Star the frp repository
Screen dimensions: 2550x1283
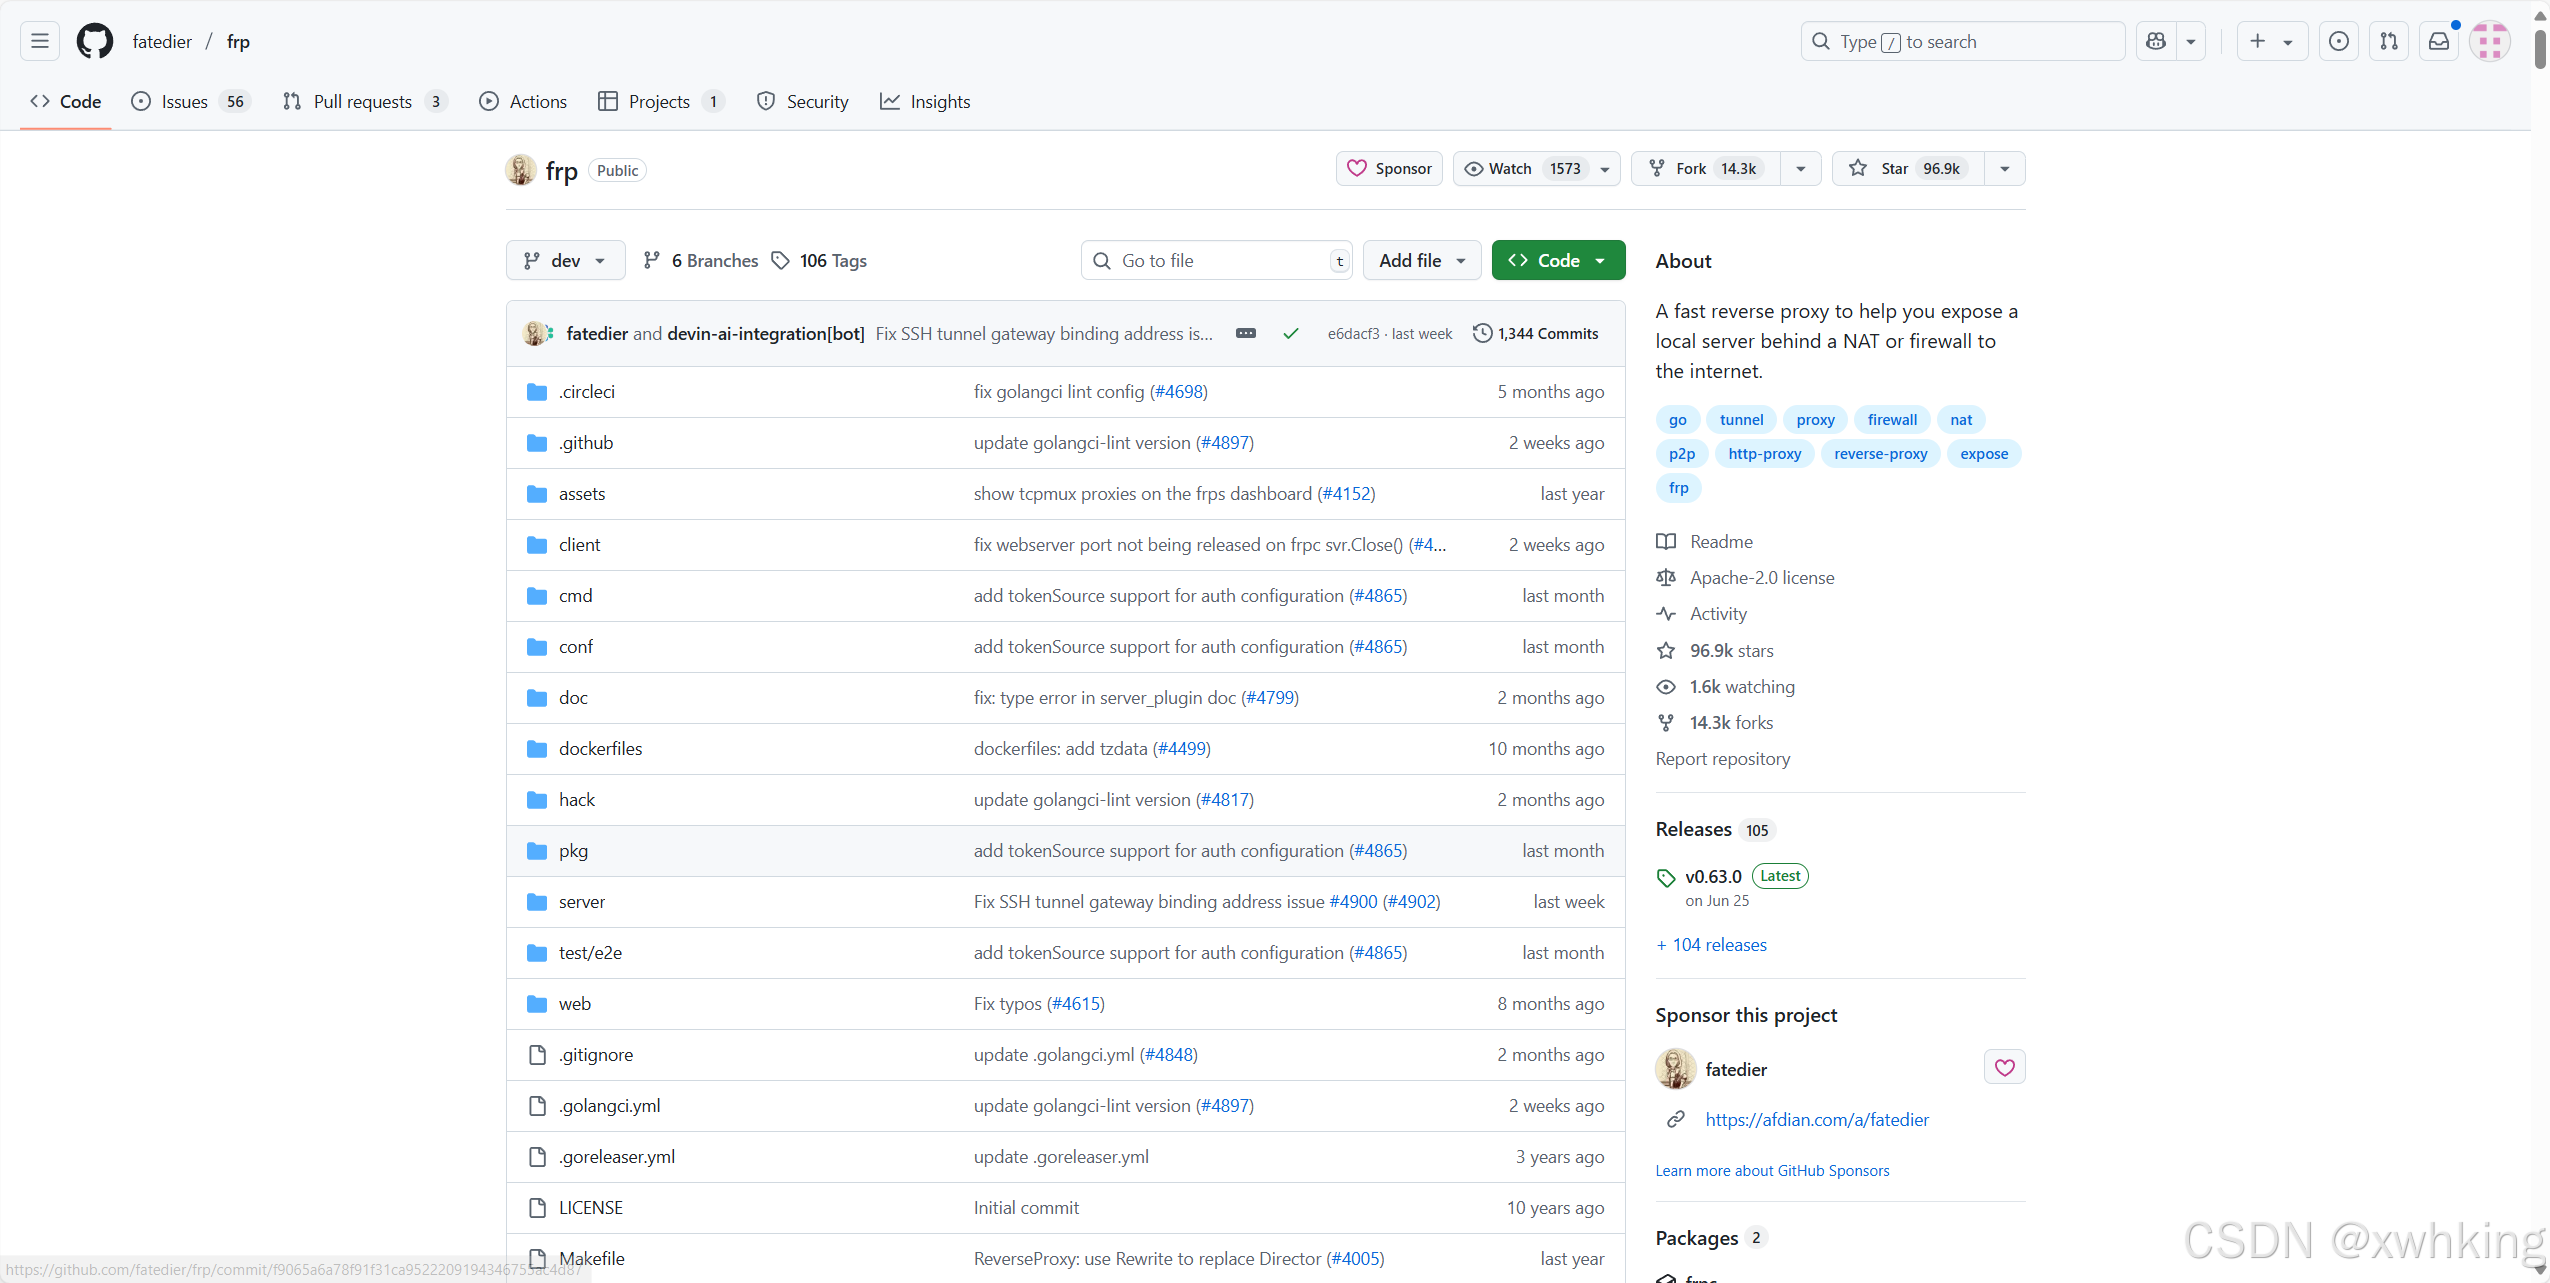click(1908, 168)
